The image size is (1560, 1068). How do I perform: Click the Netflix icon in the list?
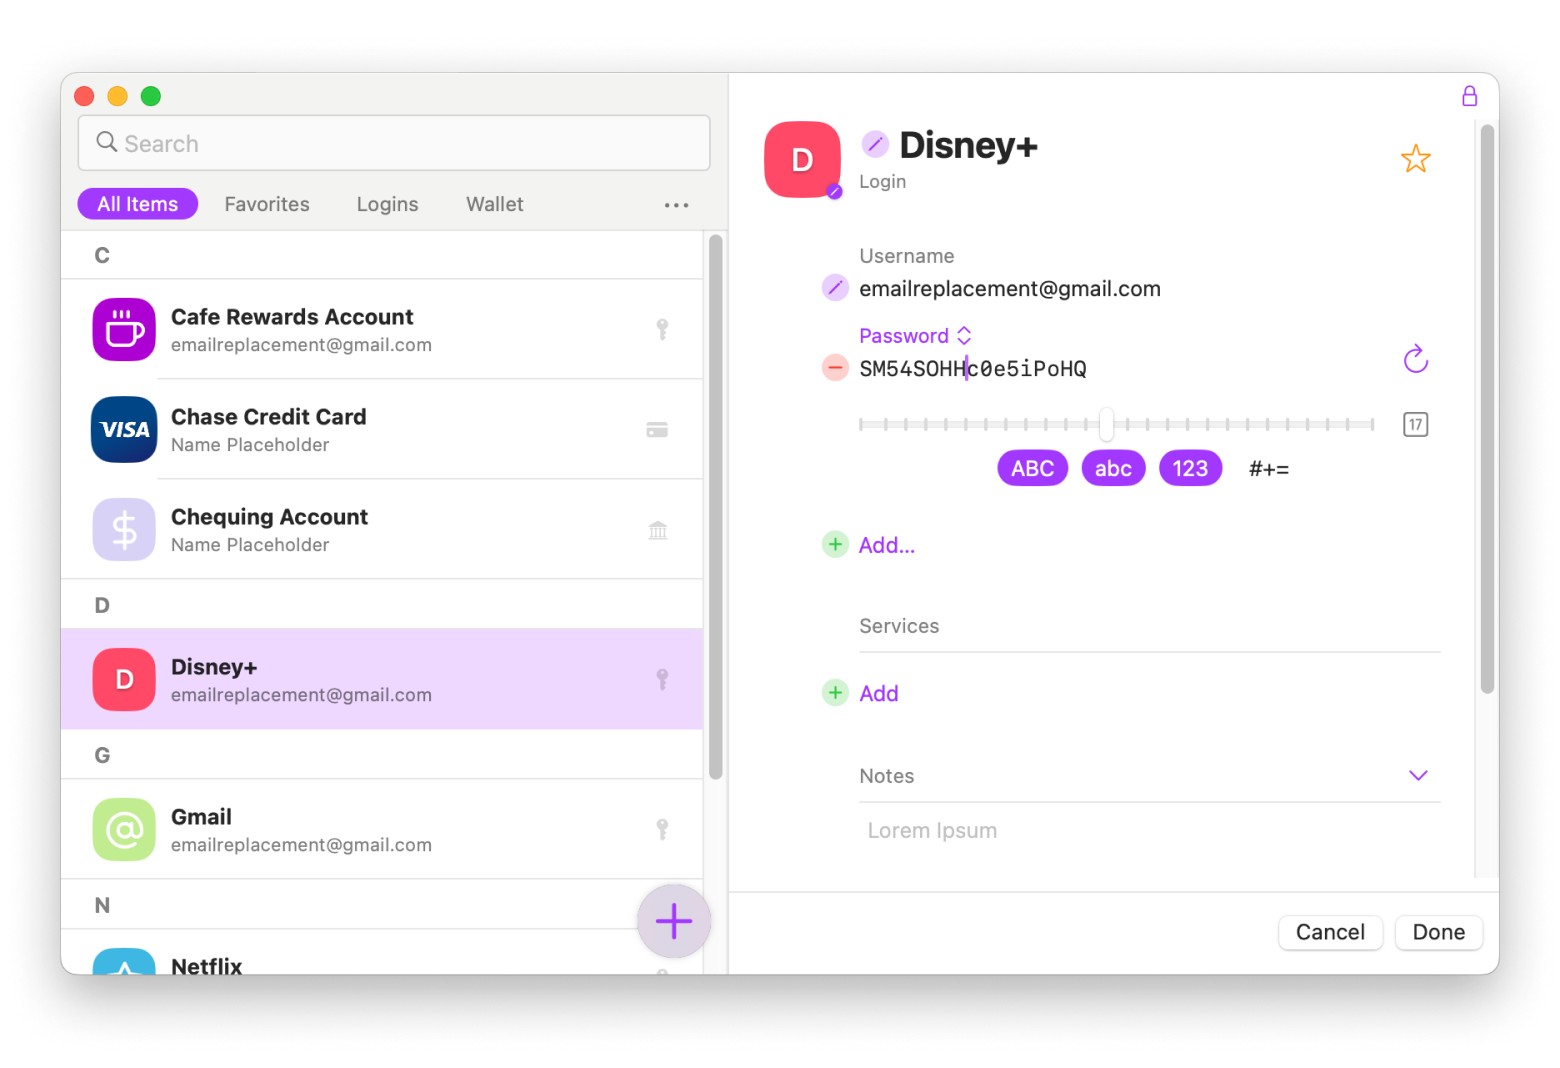click(124, 961)
